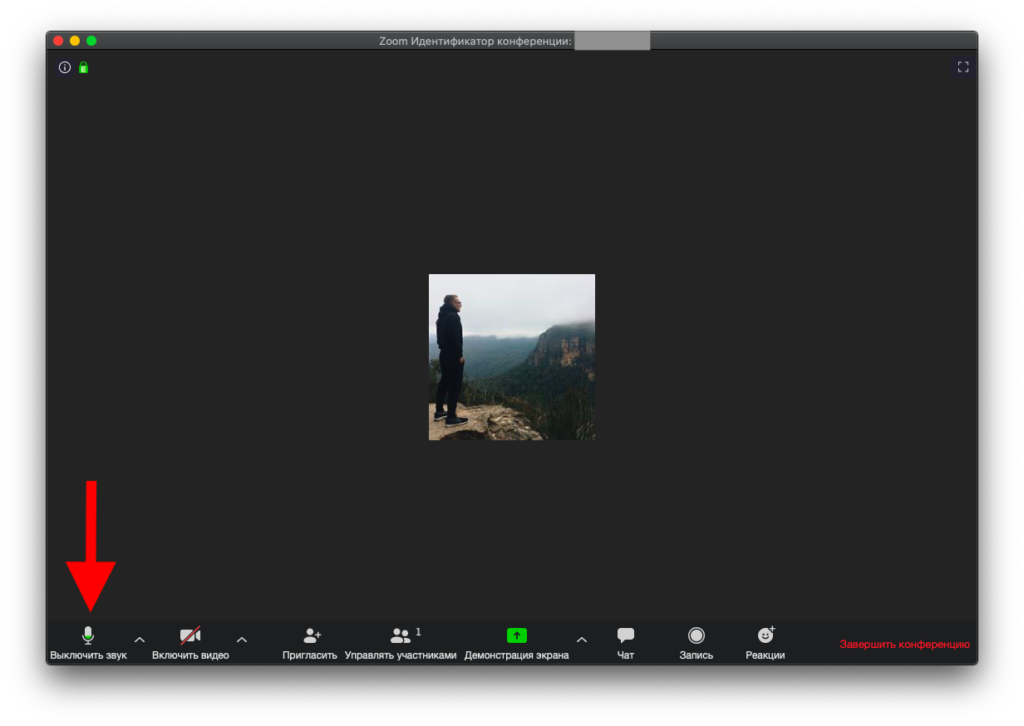Select the participant's profile photo
This screenshot has height=726, width=1024.
[x=512, y=357]
